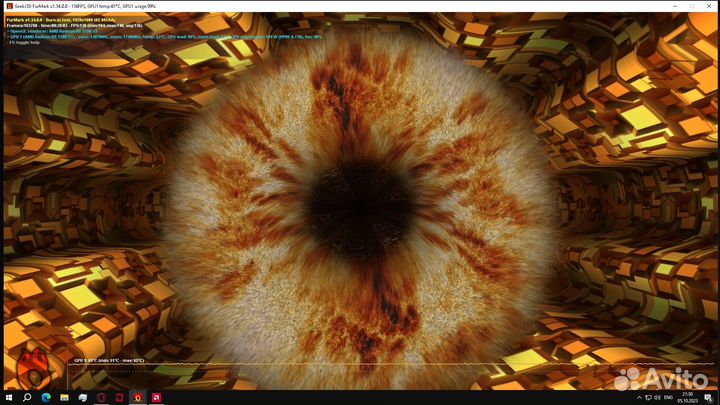Image resolution: width=720 pixels, height=405 pixels.
Task: Click the FurMark icon in the title bar
Action: 9,6
